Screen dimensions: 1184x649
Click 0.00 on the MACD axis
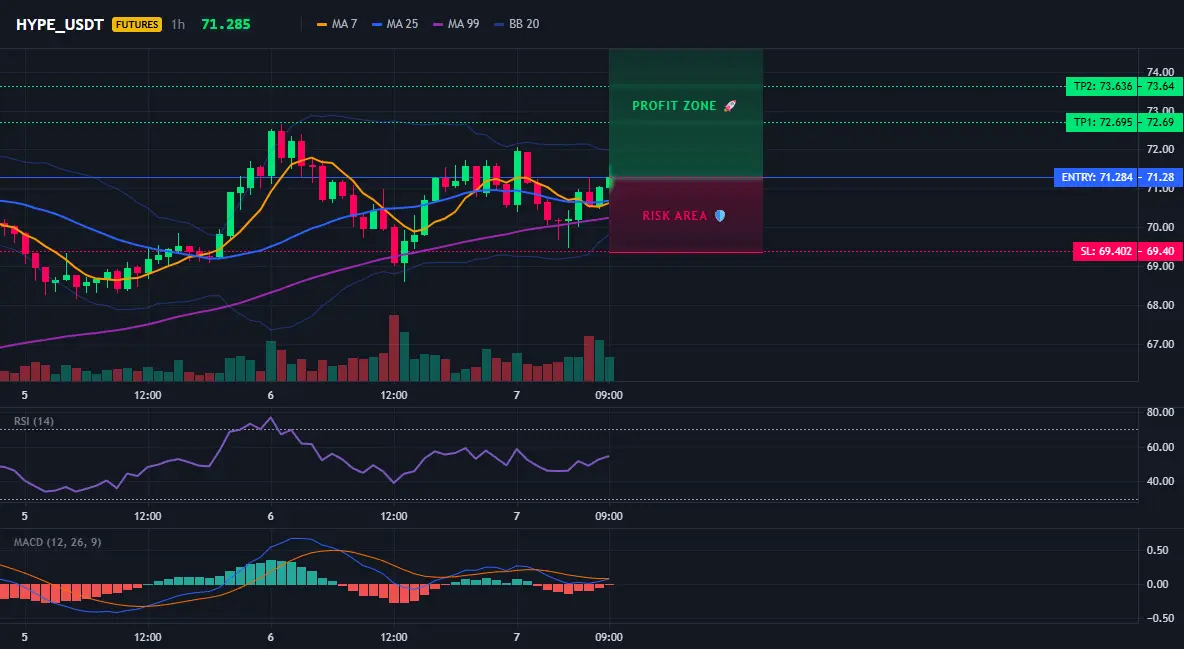(1158, 584)
